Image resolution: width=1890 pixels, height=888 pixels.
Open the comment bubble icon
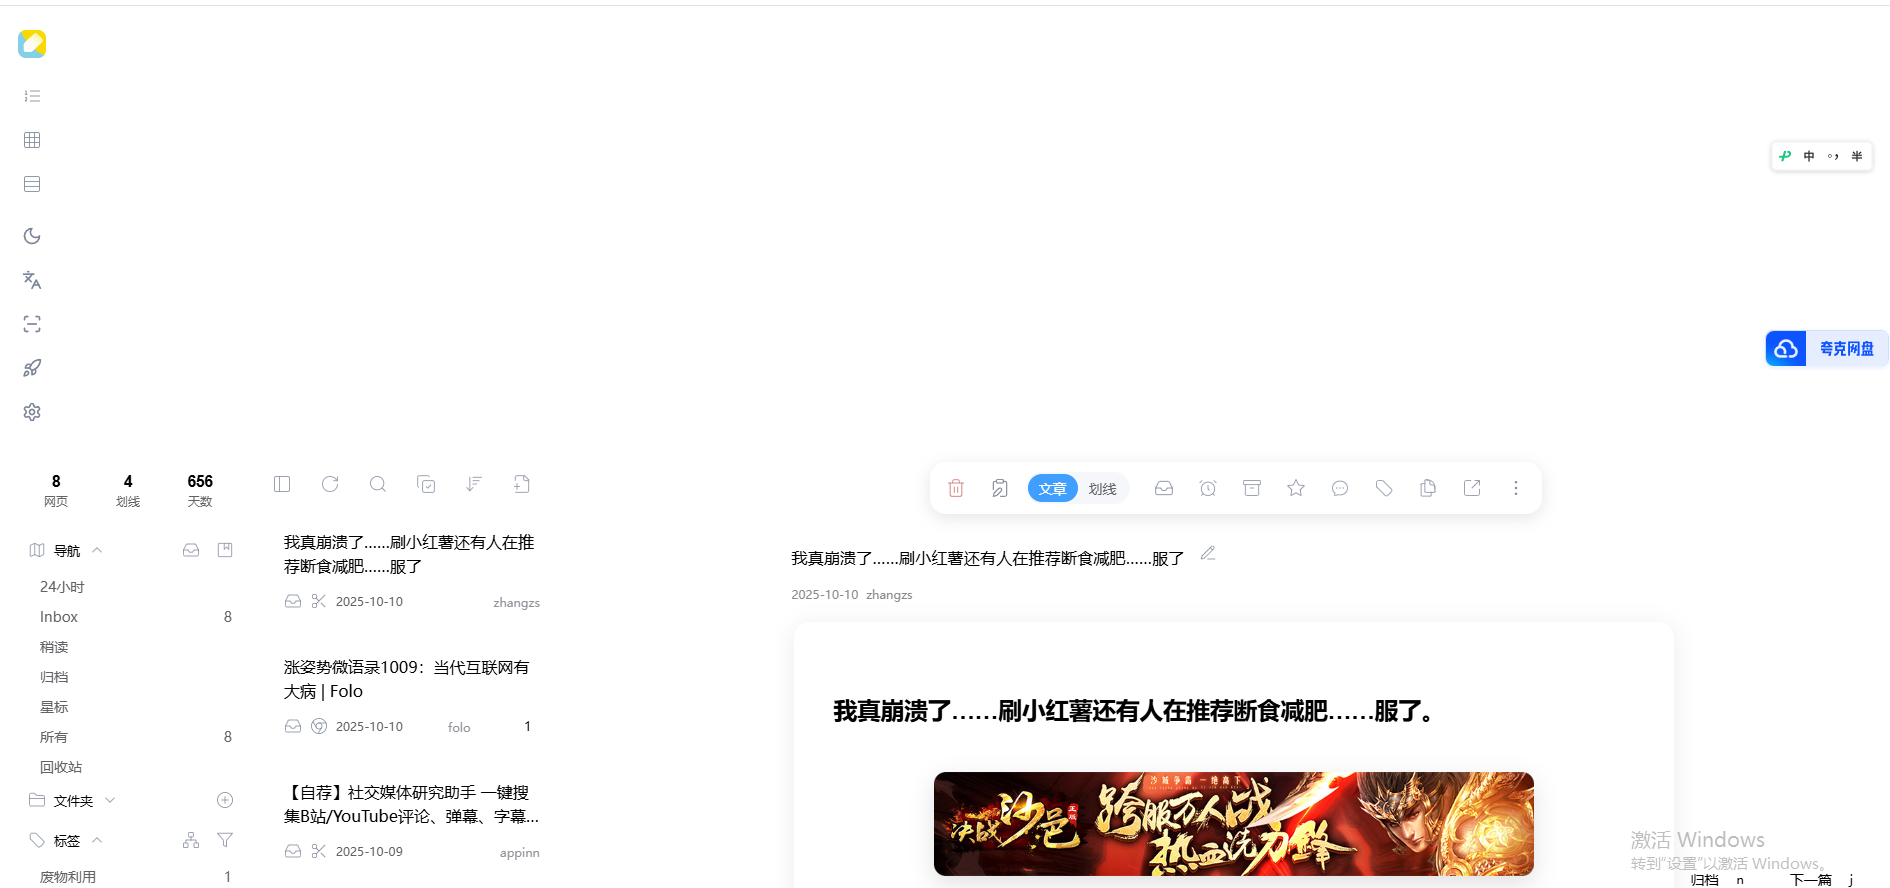pos(1340,488)
